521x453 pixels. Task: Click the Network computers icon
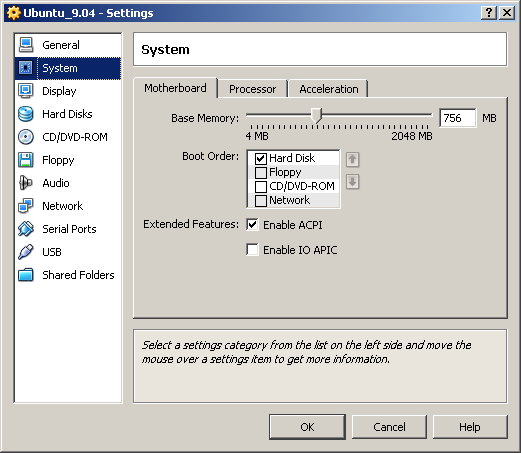pyautogui.click(x=26, y=206)
